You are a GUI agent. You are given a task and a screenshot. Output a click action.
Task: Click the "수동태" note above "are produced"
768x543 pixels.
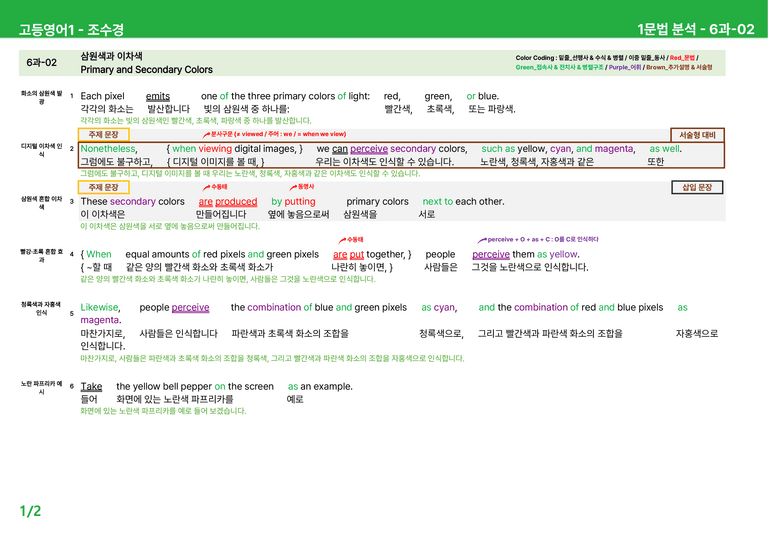tap(215, 187)
